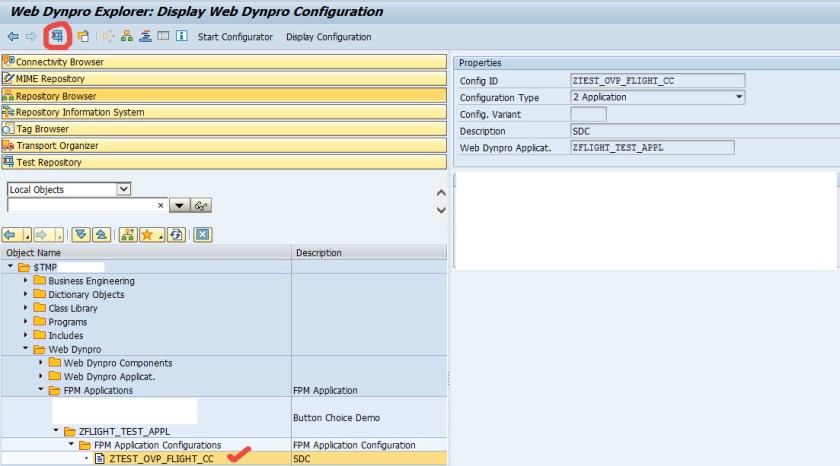Viewport: 840px width, 466px height.
Task: Collapse the $TMP package node
Action: click(10, 266)
